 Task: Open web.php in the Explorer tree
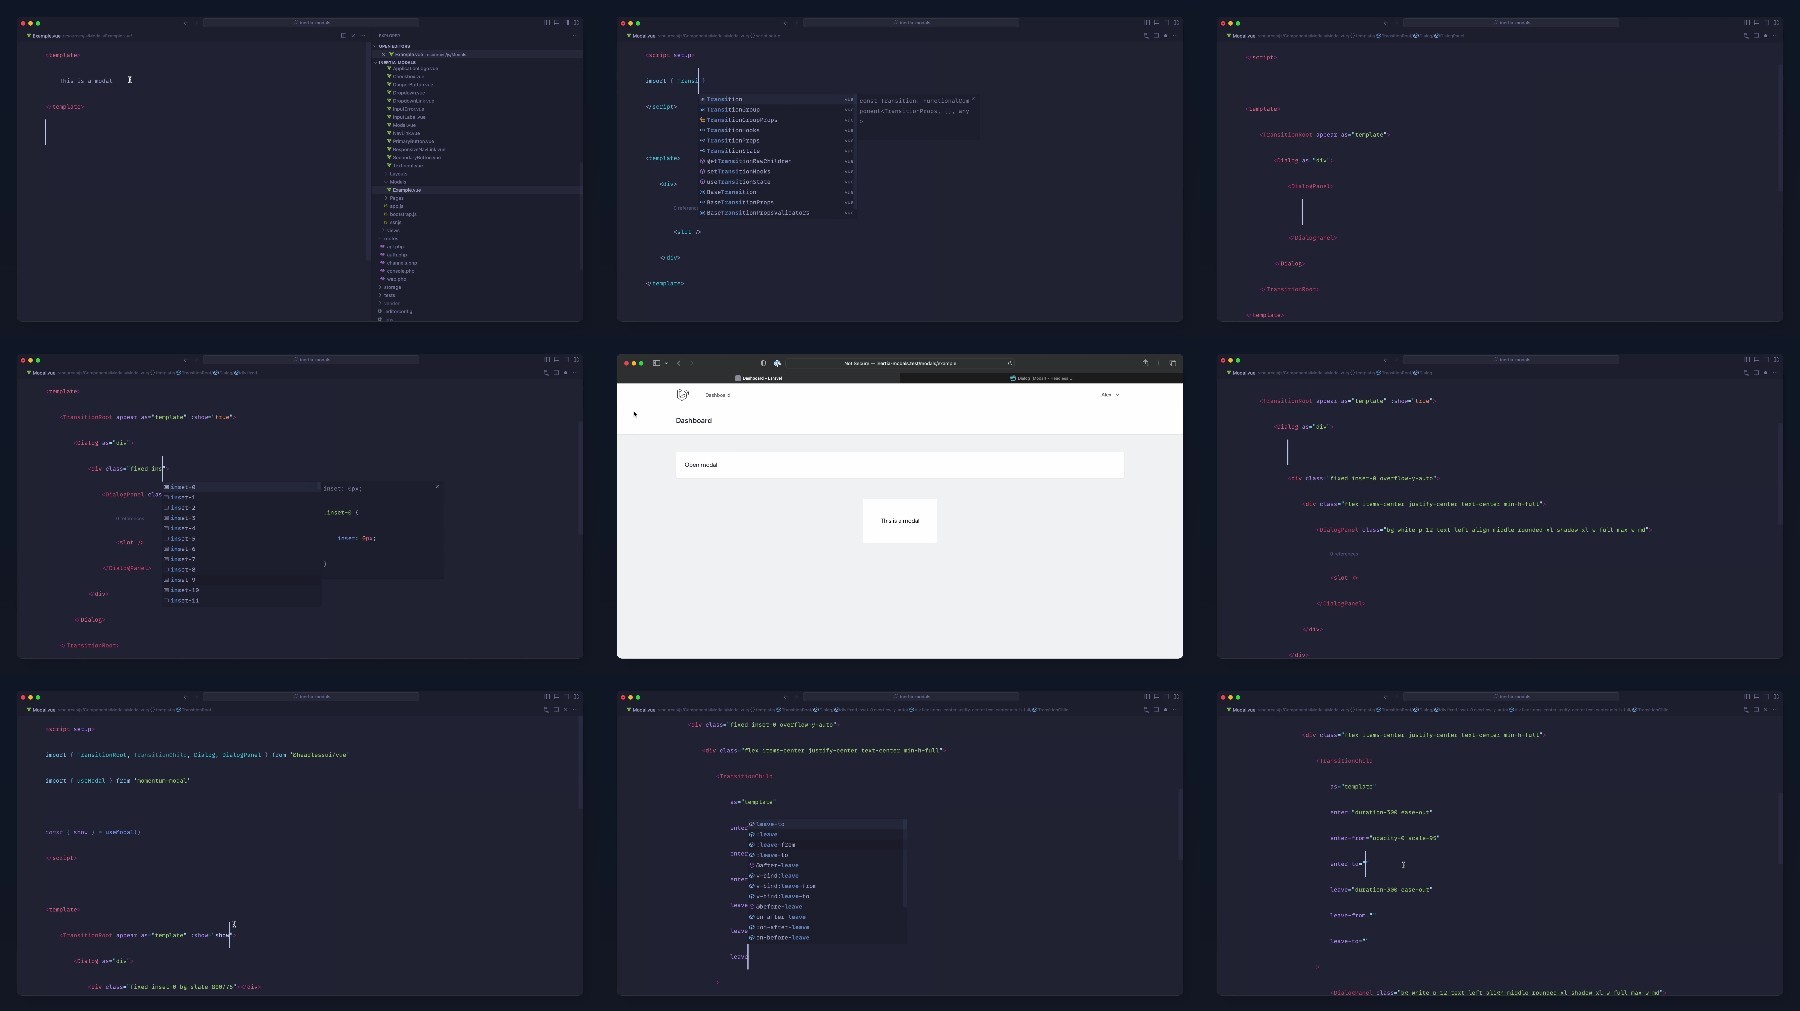(x=394, y=279)
